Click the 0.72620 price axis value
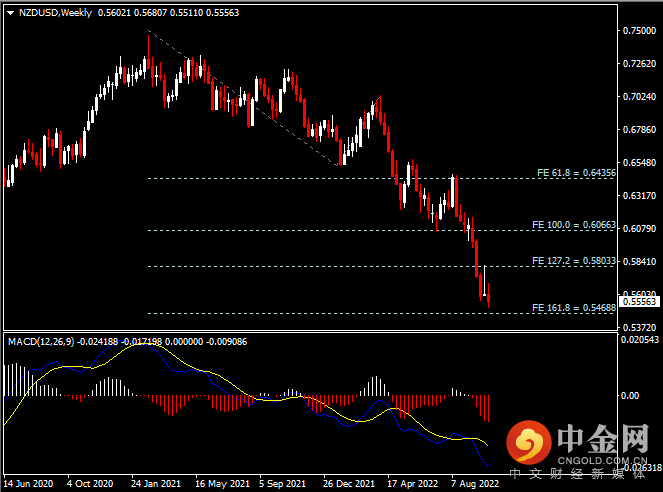This screenshot has width=663, height=492. pyautogui.click(x=639, y=64)
